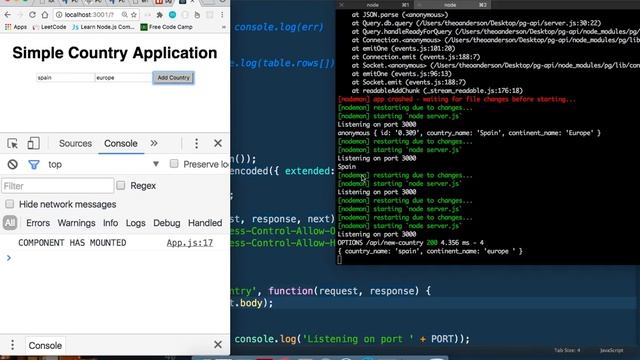The image size is (640, 360).
Task: Clear the console with the ban icon
Action: 13,164
